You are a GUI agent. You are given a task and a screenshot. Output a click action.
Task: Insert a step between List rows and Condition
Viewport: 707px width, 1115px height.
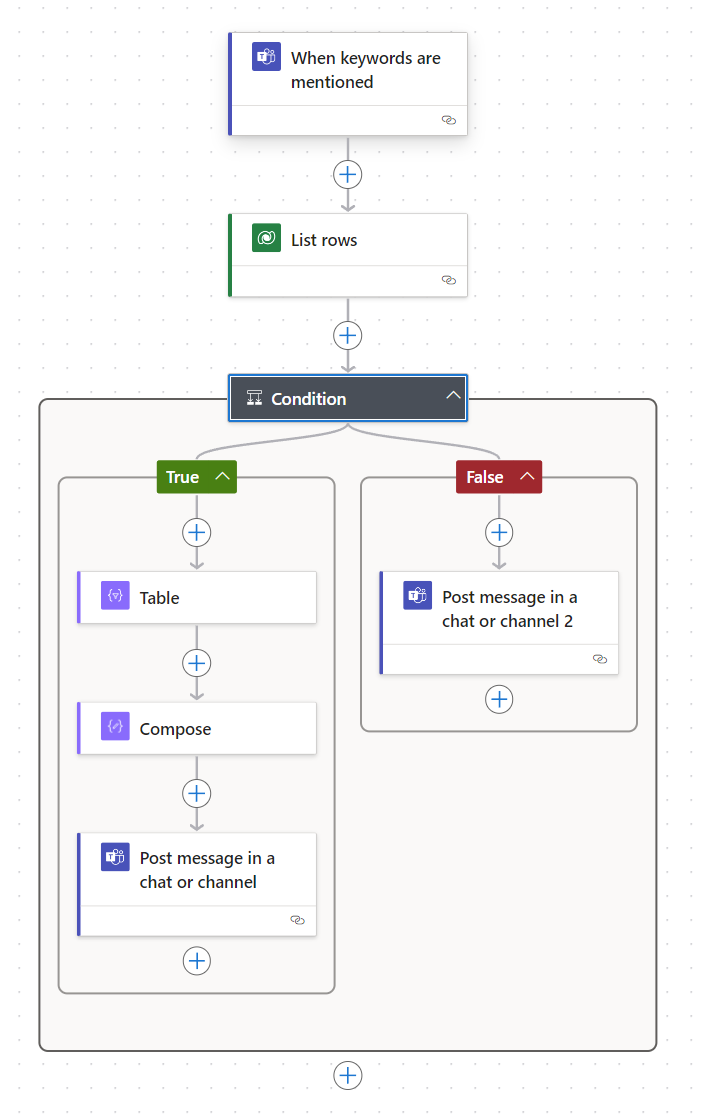coord(347,335)
